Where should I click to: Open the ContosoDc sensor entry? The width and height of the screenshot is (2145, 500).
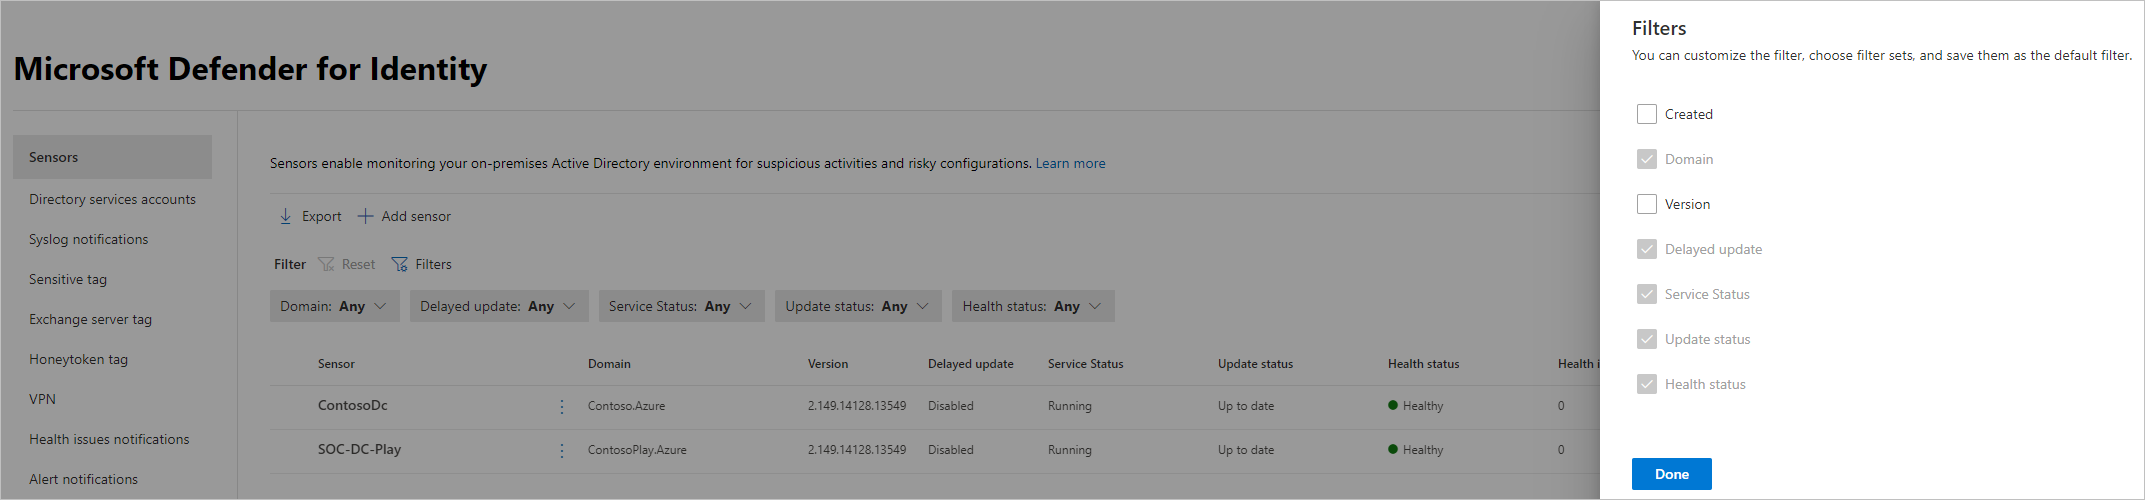[x=352, y=406]
